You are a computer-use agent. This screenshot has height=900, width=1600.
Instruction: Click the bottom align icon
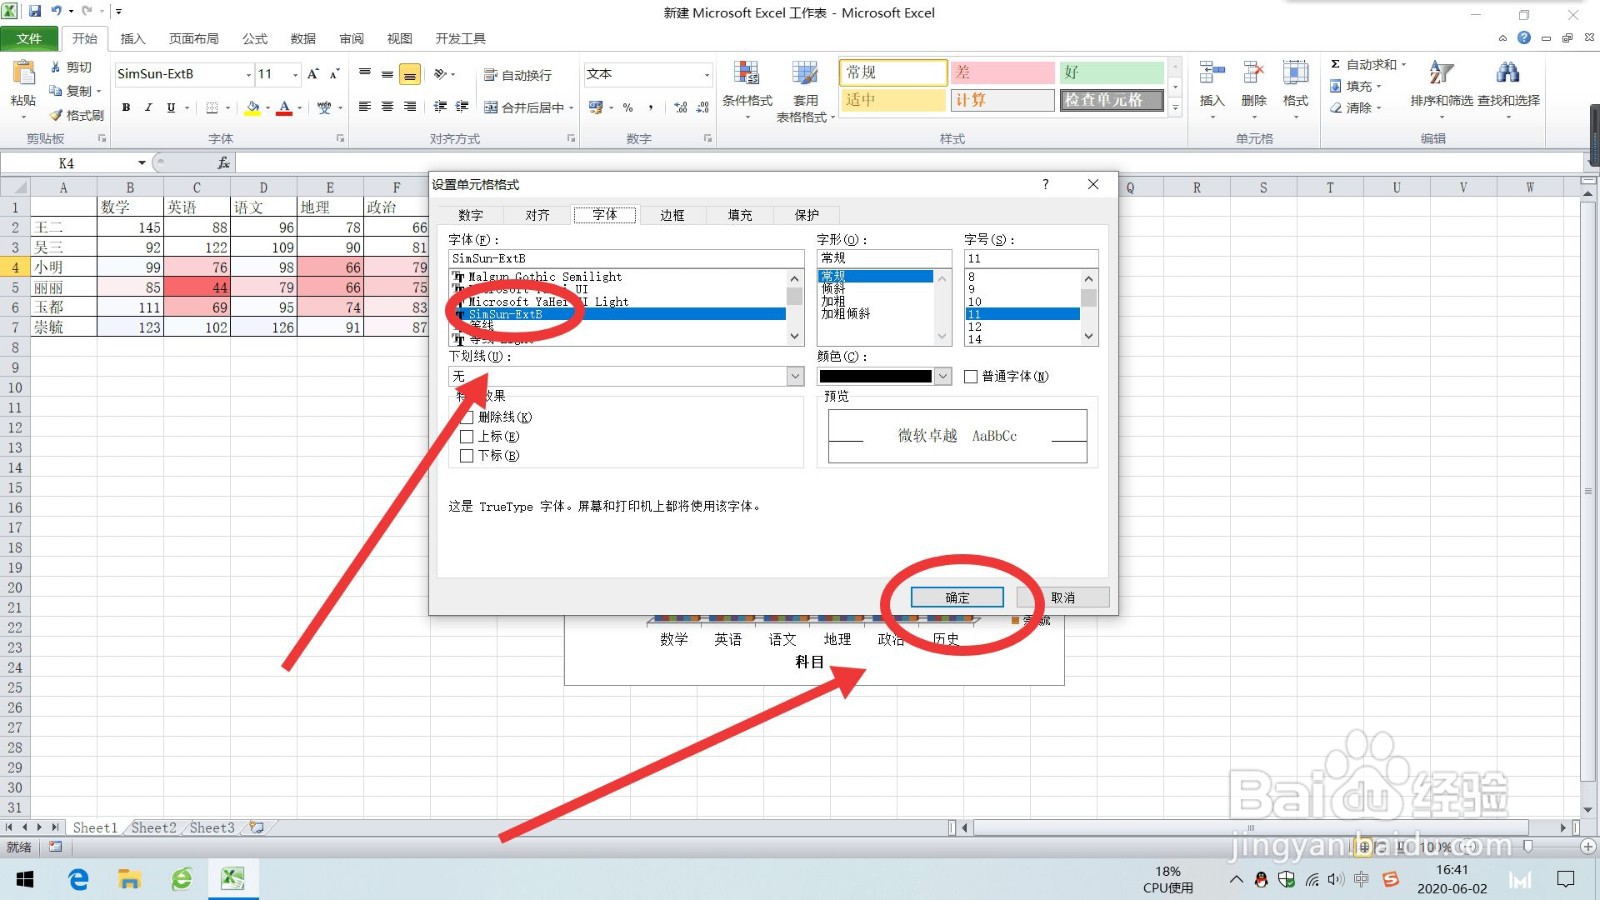pos(409,74)
